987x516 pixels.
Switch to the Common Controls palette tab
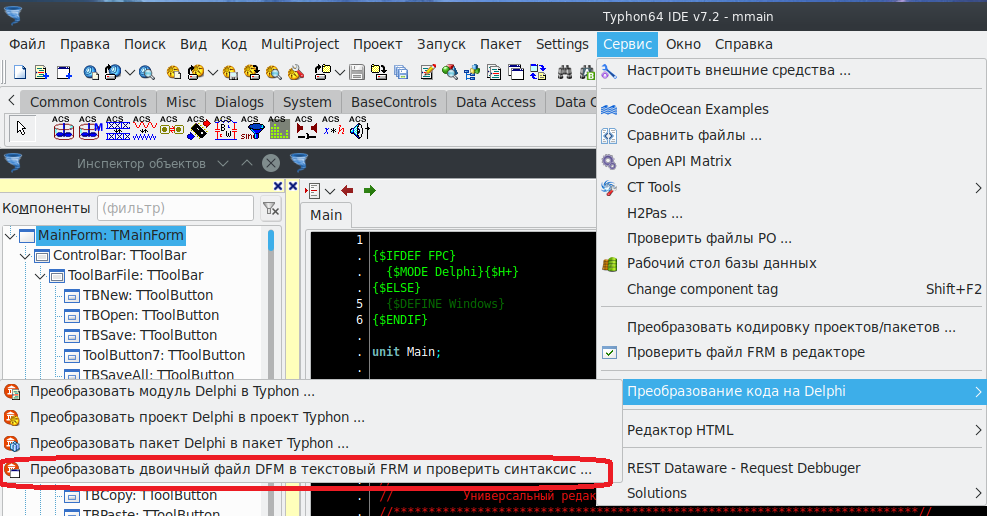pos(87,102)
